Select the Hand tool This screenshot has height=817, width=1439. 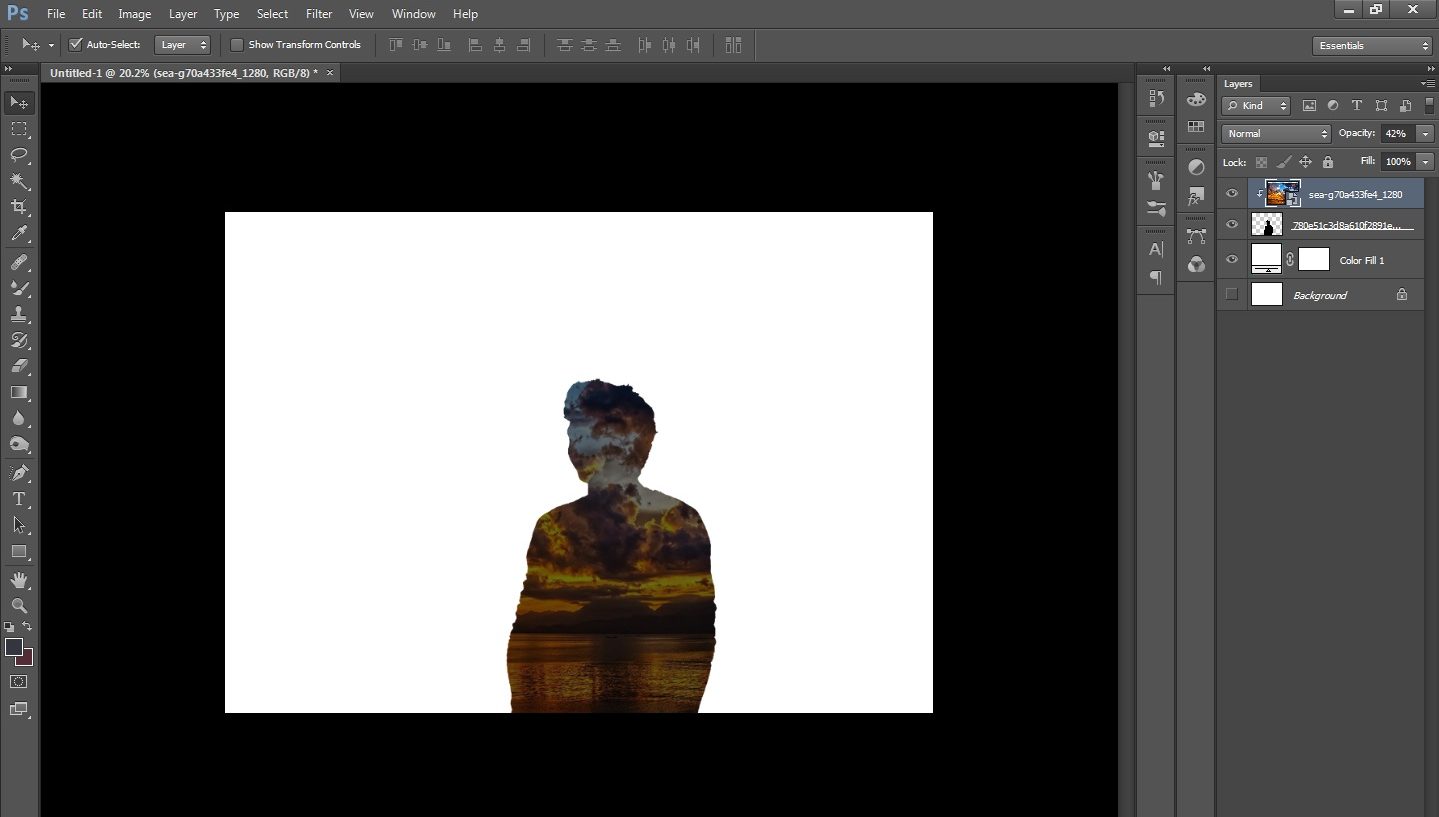[x=19, y=580]
